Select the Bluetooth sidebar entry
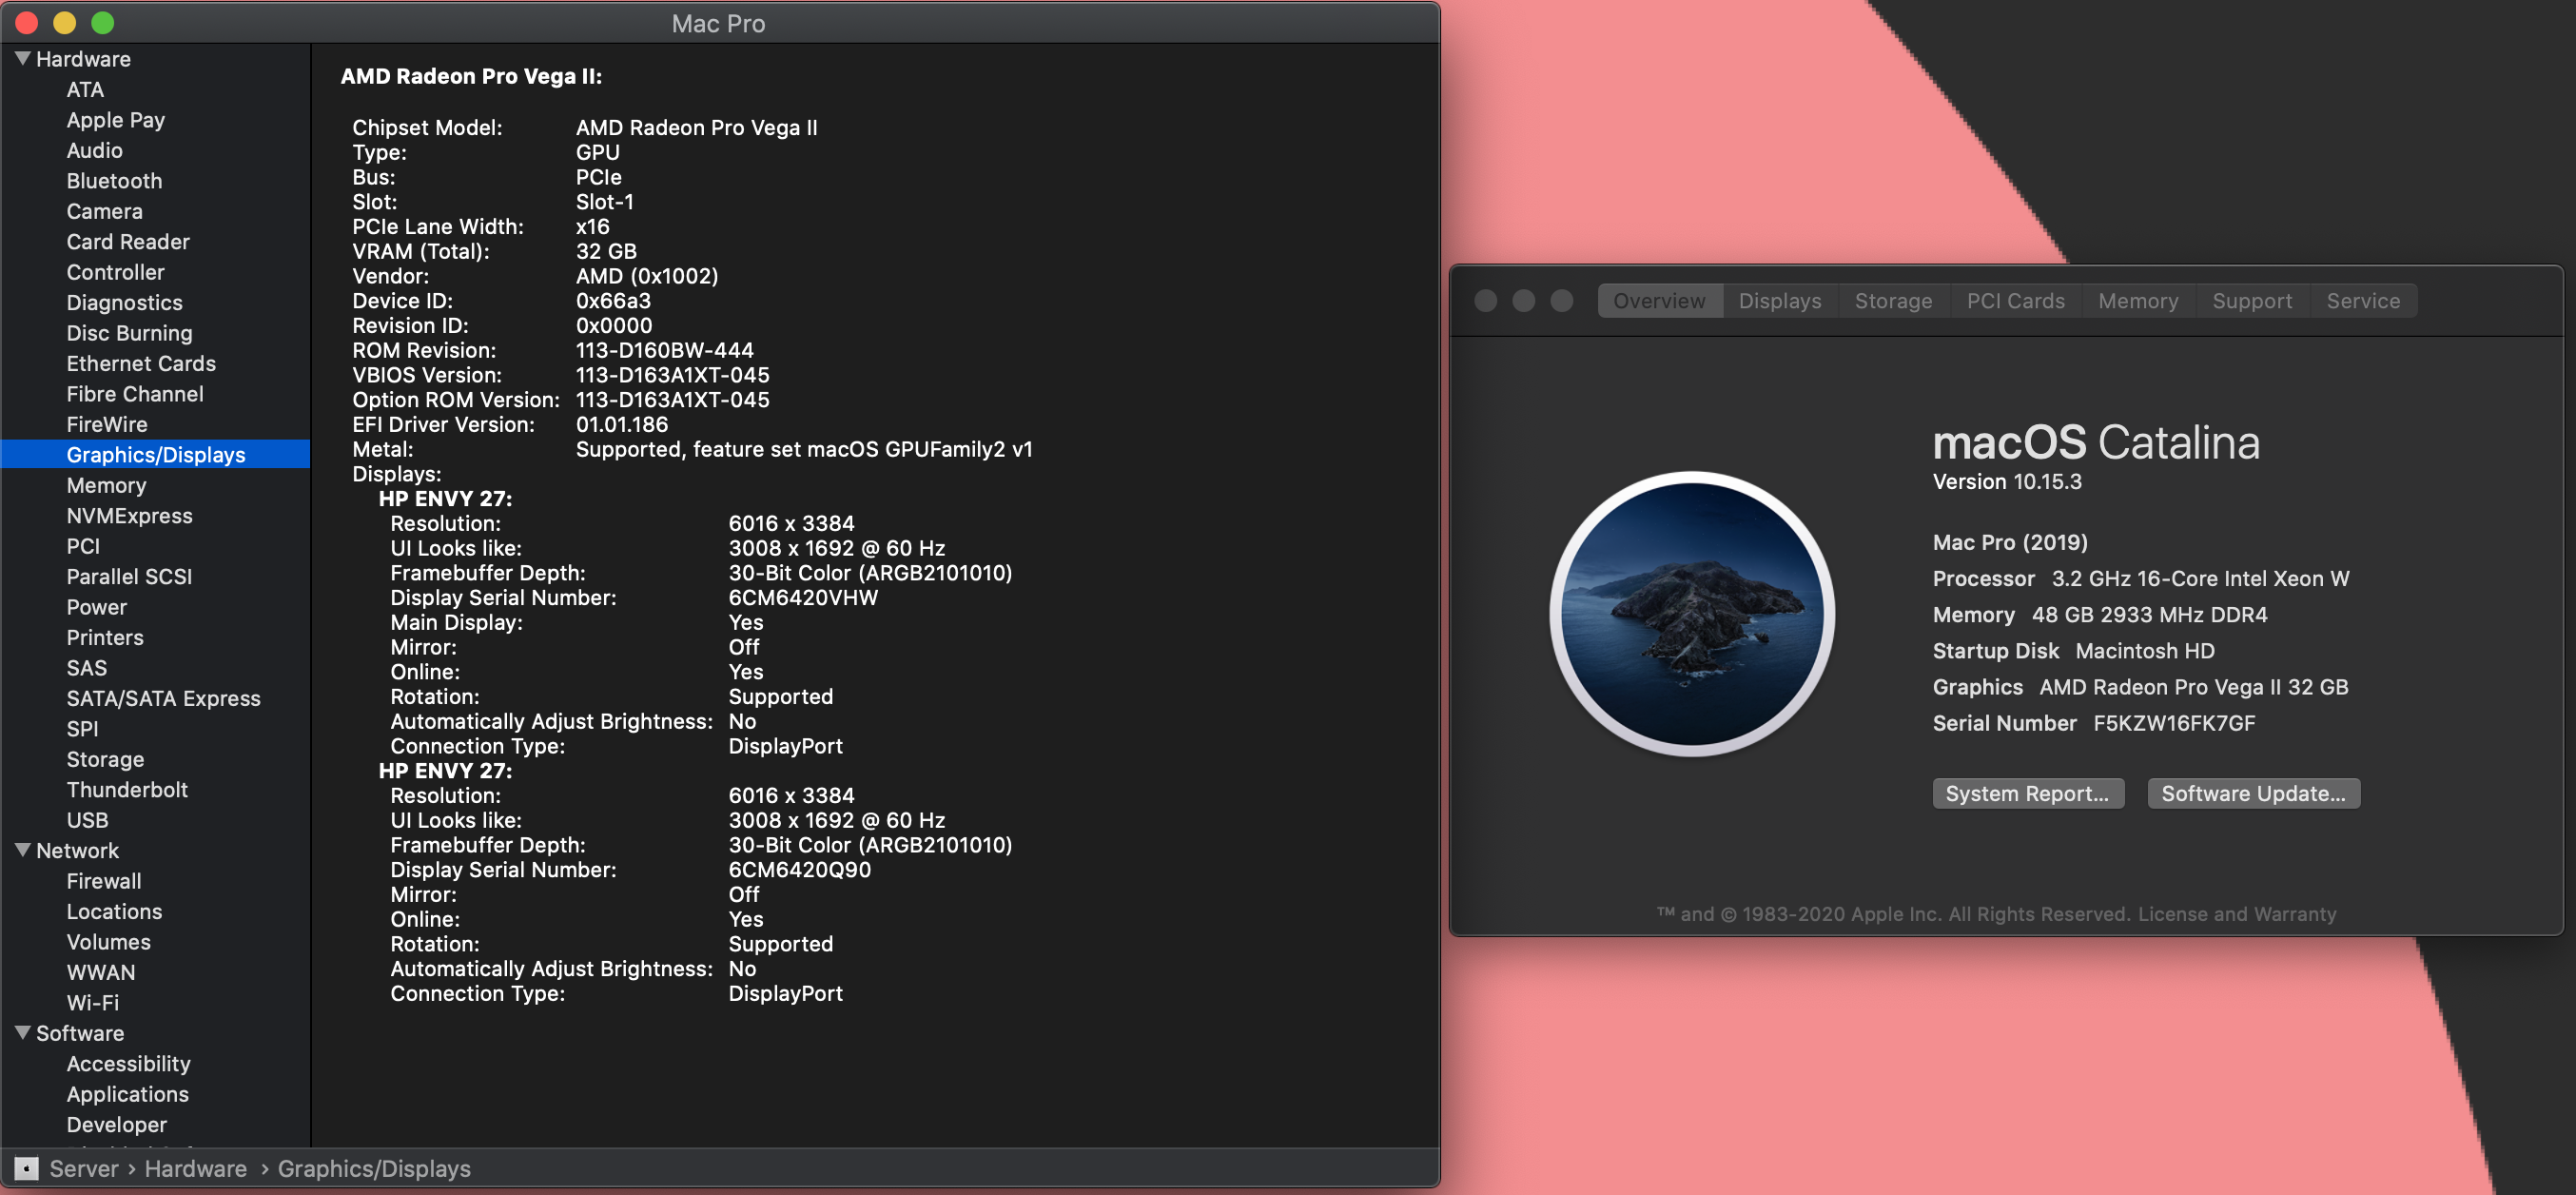Screen dimensions: 2576x1195 pos(114,181)
